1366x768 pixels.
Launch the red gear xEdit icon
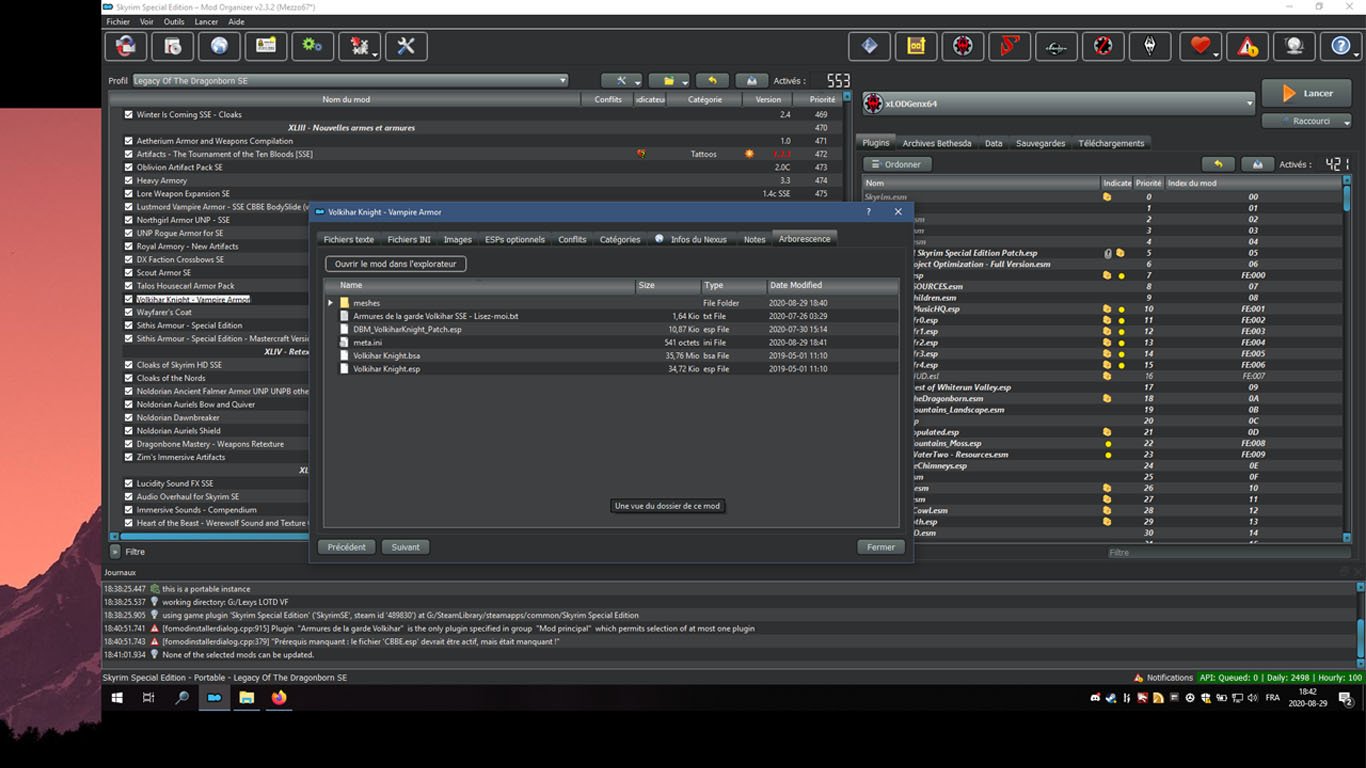[x=963, y=46]
